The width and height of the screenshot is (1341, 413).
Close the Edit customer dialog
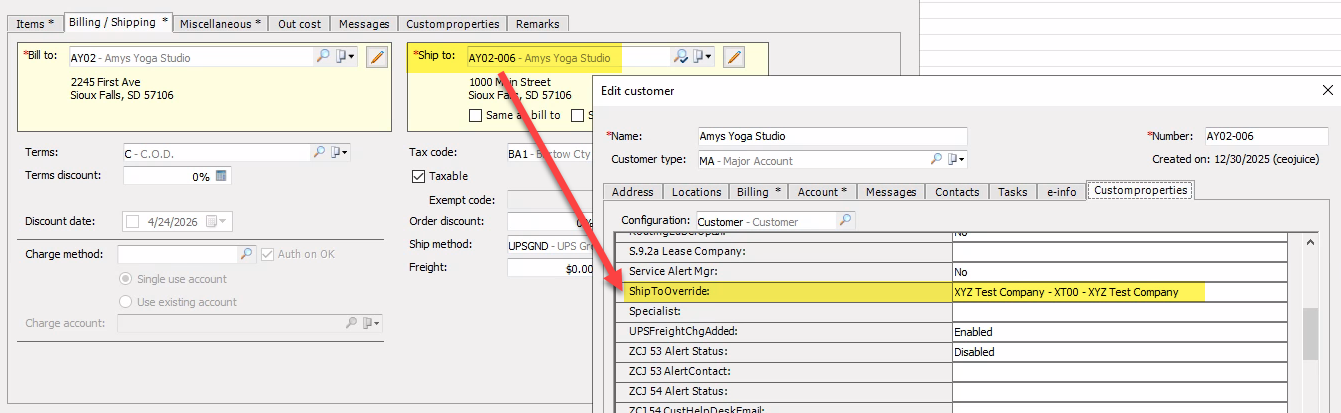point(1327,91)
